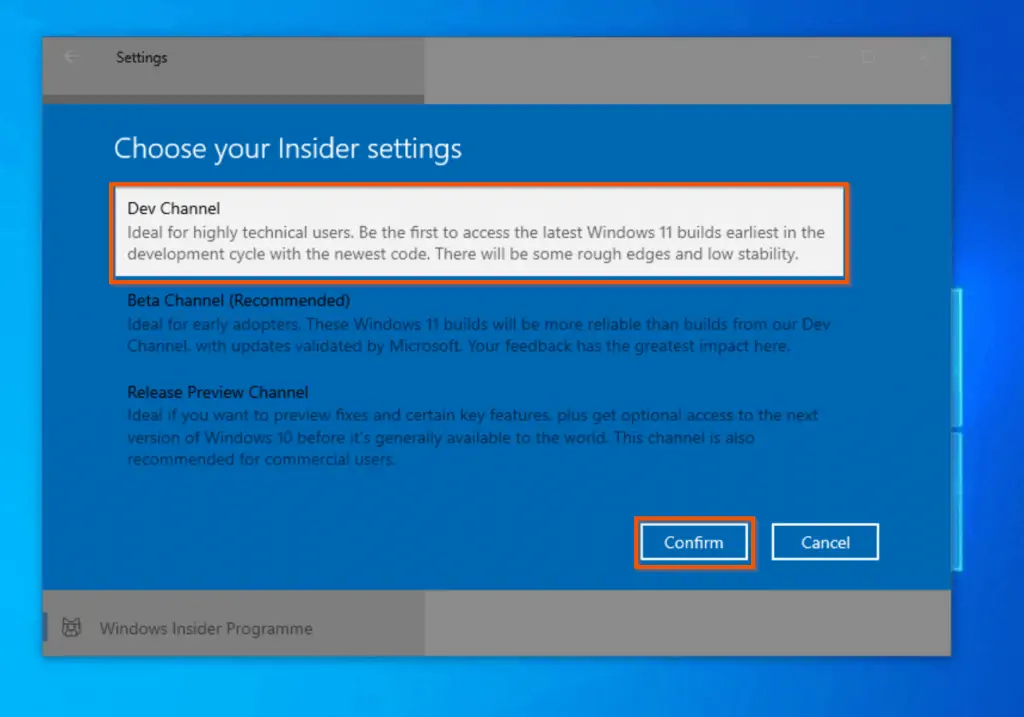1024x717 pixels.
Task: Click the Windows Insider Programme cat icon
Action: [71, 628]
